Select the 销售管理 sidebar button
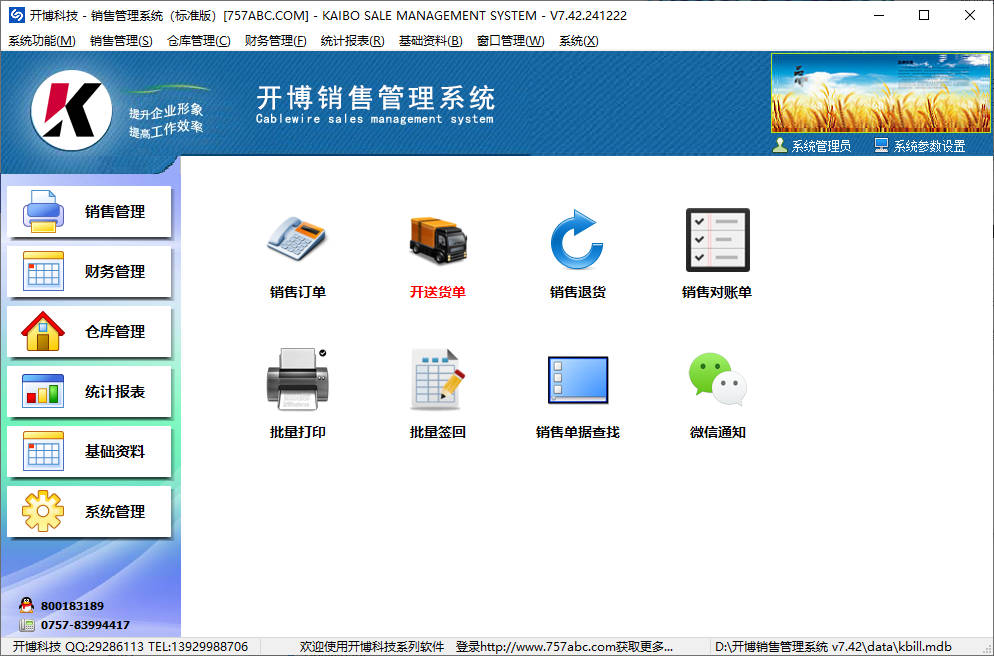This screenshot has height=656, width=994. tap(89, 212)
